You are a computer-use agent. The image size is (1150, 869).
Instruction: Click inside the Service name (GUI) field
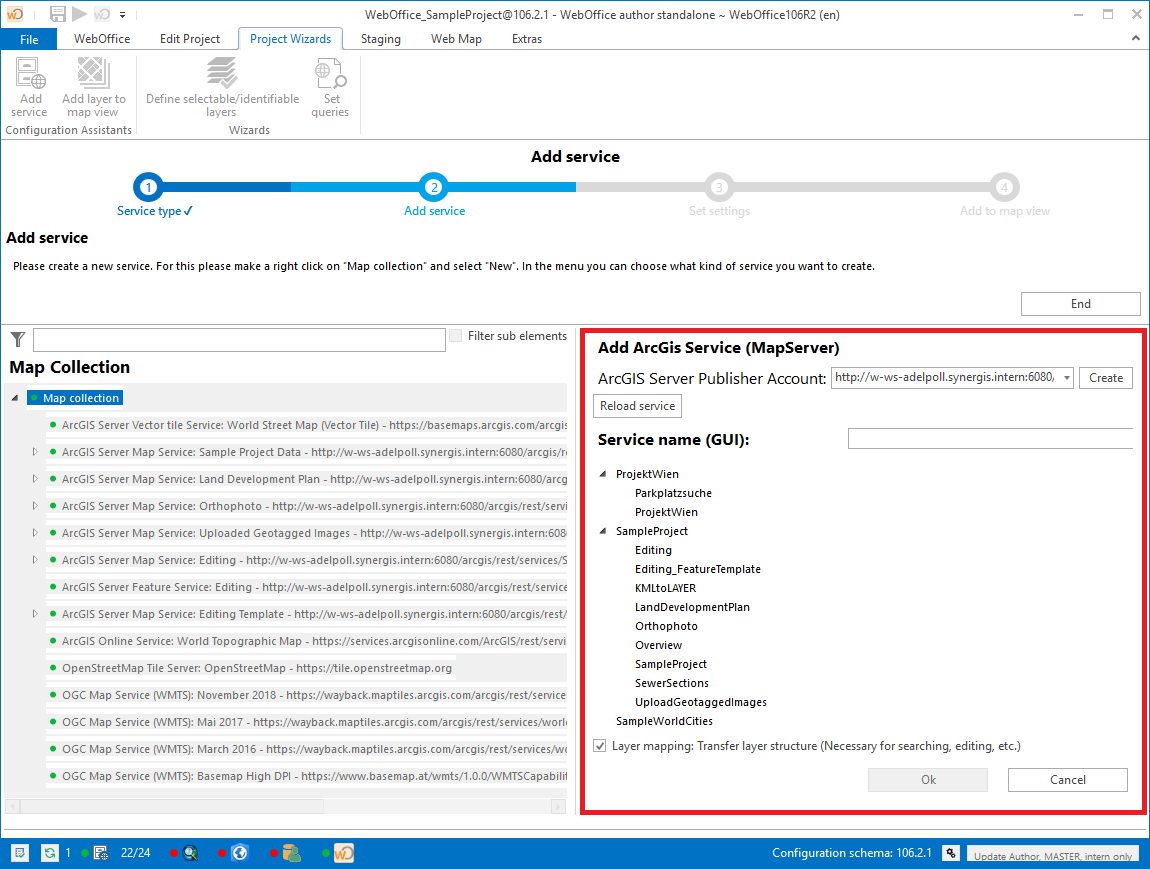pyautogui.click(x=989, y=438)
